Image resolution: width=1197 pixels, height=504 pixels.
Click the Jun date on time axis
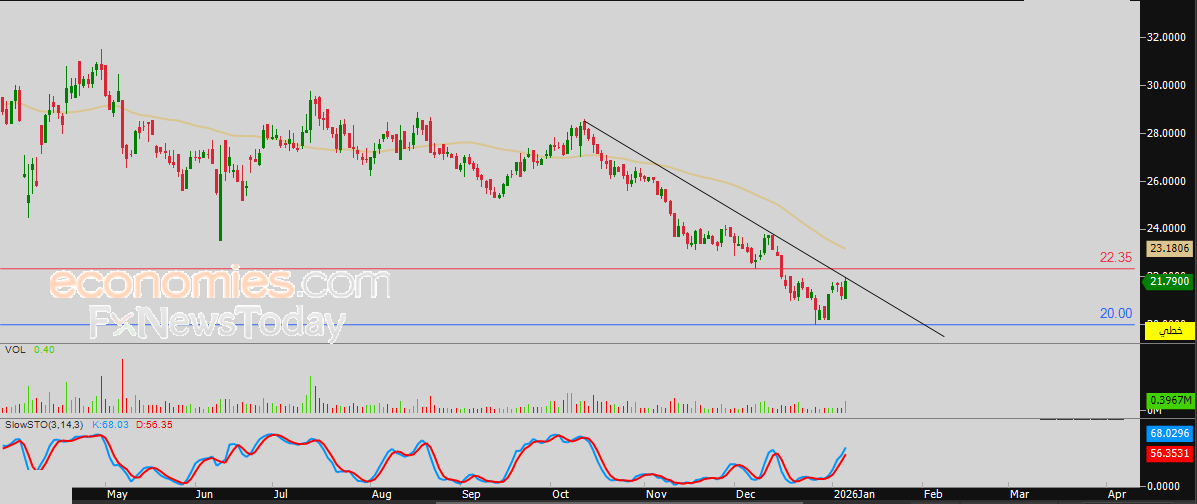204,495
